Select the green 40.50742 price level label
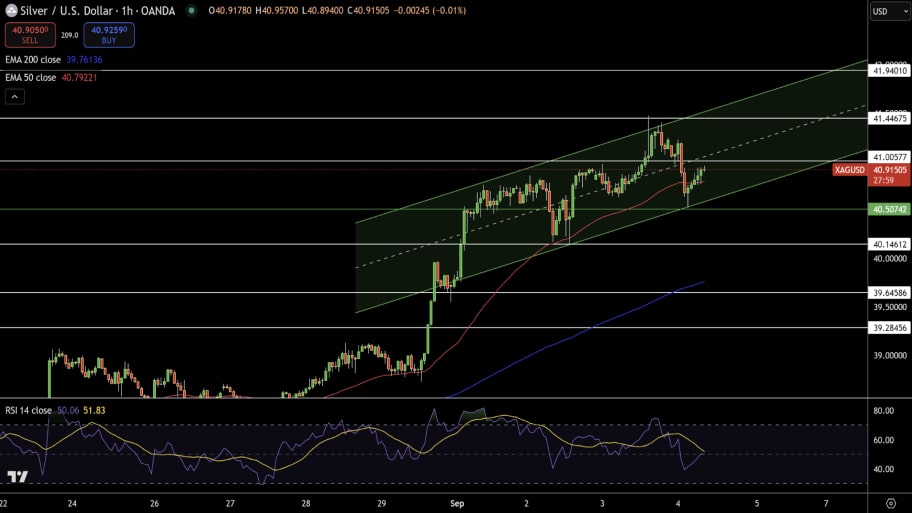Image resolution: width=912 pixels, height=513 pixels. (x=889, y=209)
